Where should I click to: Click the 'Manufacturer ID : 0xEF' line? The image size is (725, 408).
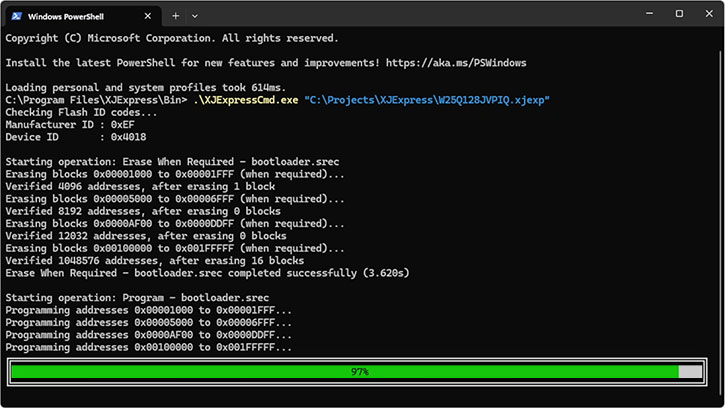(70, 125)
